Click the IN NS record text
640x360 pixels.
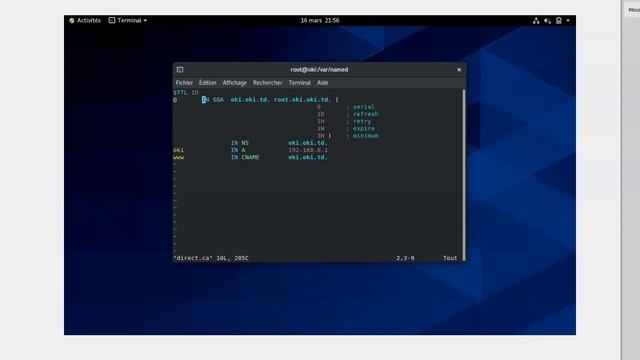[240, 143]
